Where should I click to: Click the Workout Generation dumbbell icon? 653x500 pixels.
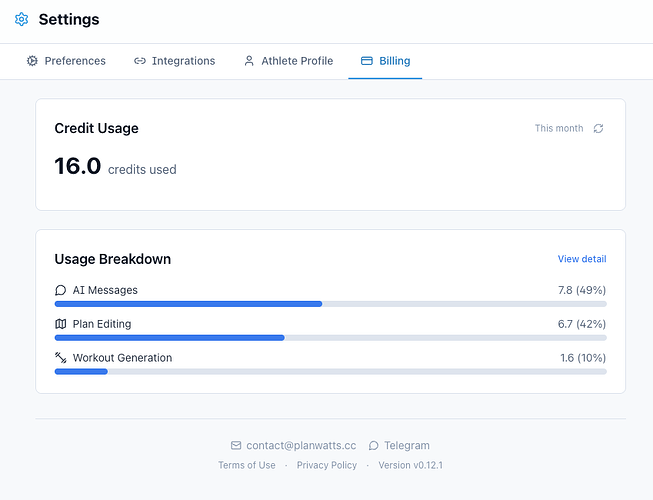point(60,358)
